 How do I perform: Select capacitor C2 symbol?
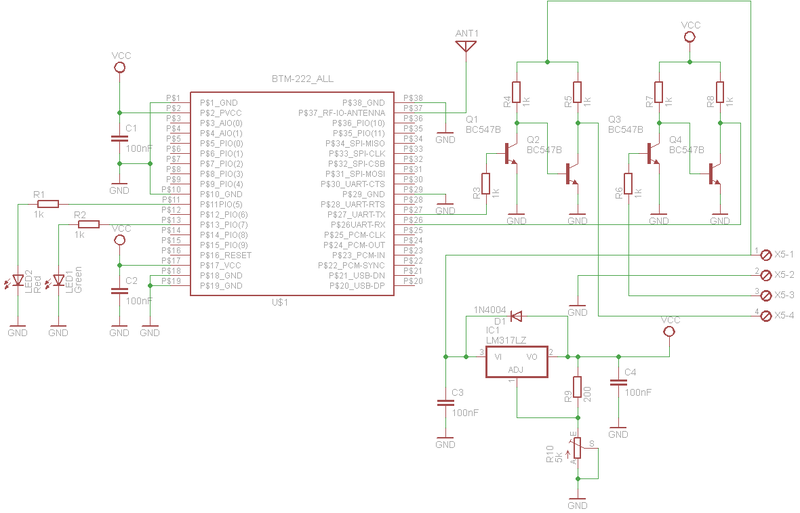119,290
